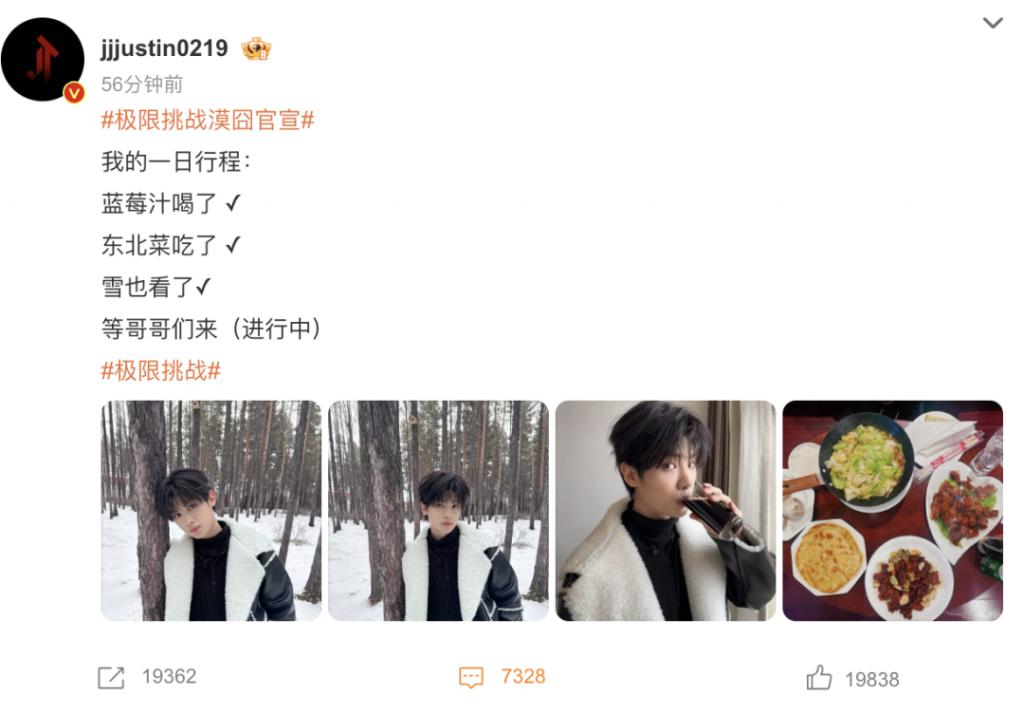1024x714 pixels.
Task: Open the username jjjustin0219 link
Action: pyautogui.click(x=164, y=48)
